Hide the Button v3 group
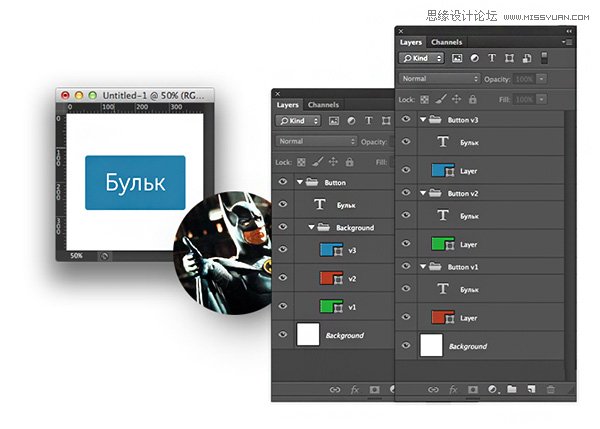600x429 pixels. point(406,119)
